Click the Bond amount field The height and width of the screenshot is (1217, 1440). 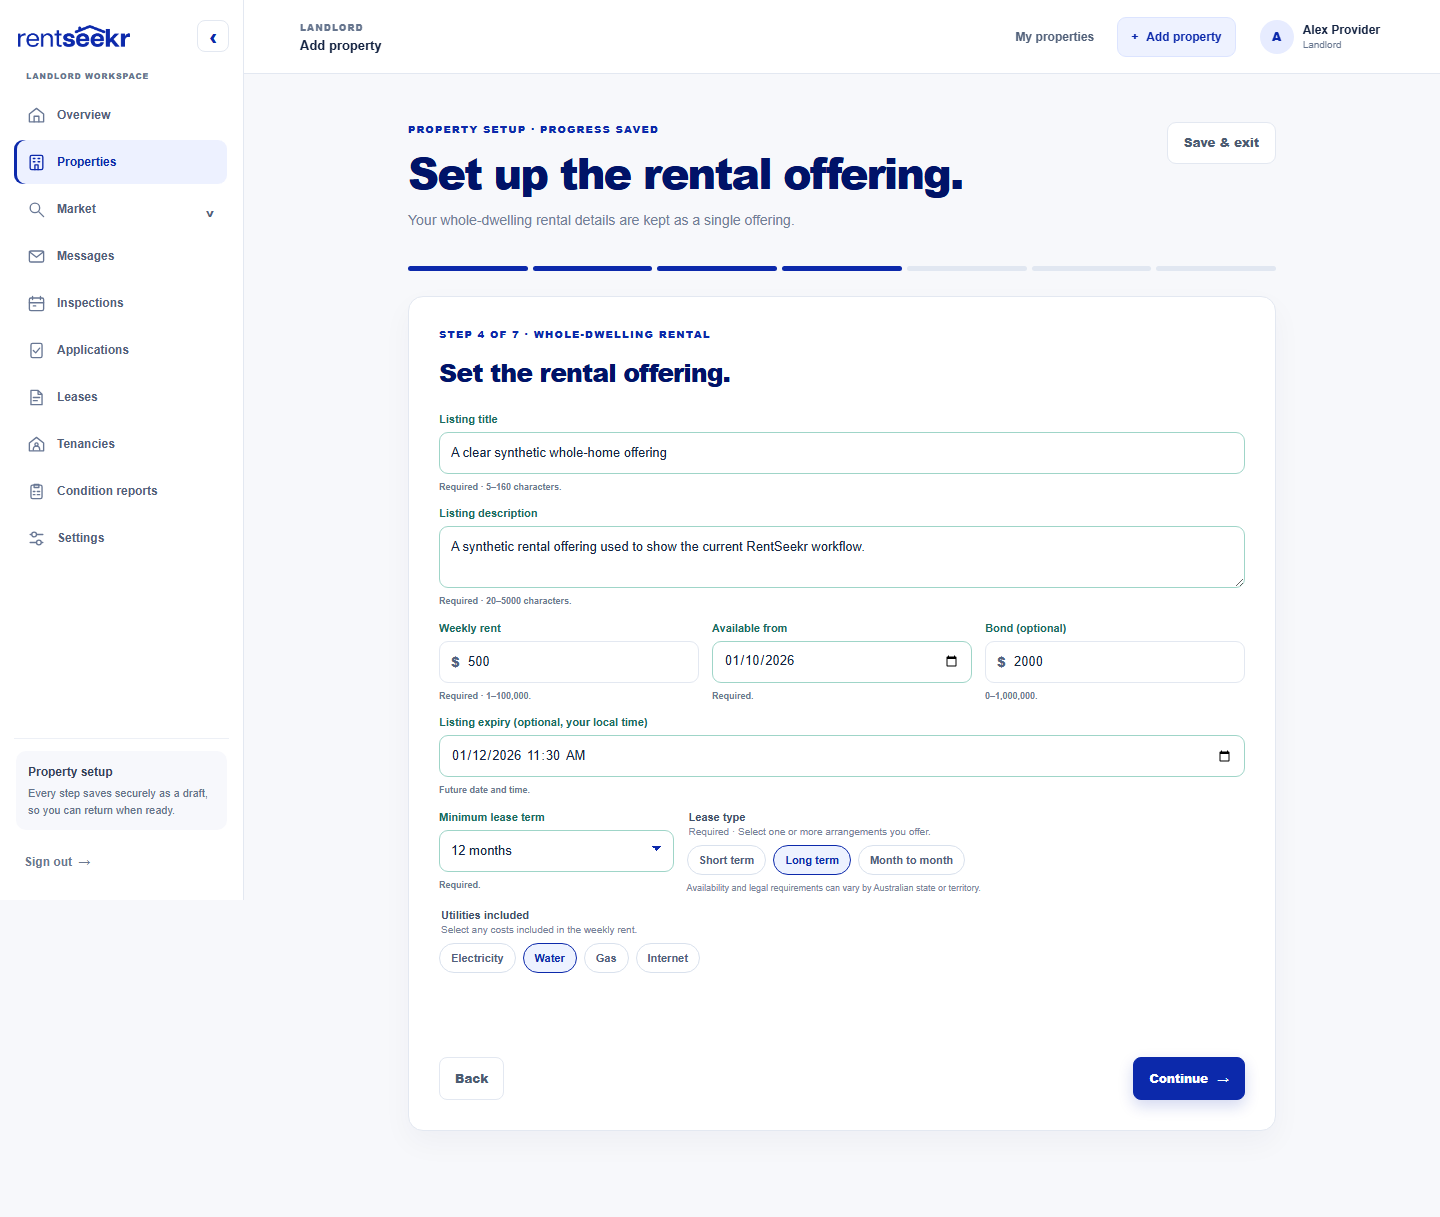coord(1115,662)
